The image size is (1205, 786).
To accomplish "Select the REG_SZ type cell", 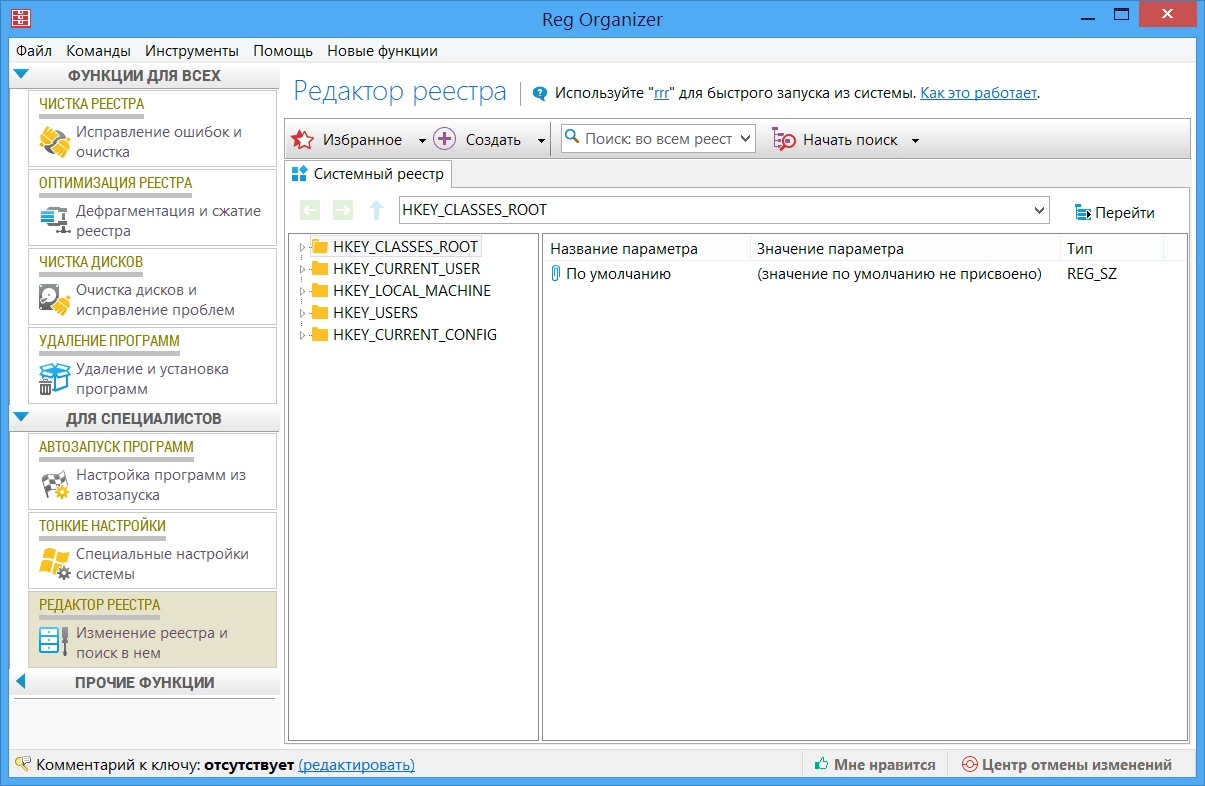I will (1092, 274).
